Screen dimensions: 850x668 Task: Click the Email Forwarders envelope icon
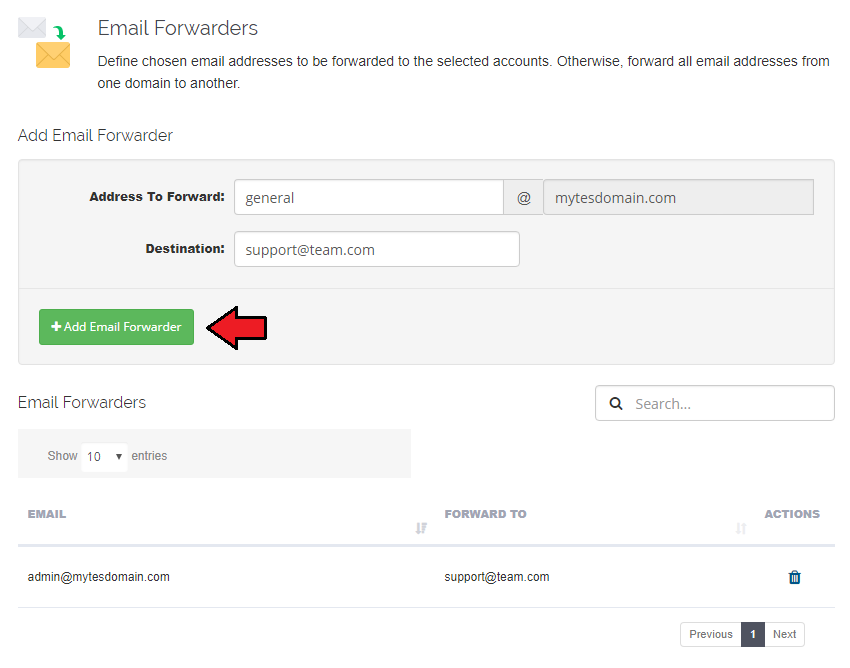click(x=45, y=42)
